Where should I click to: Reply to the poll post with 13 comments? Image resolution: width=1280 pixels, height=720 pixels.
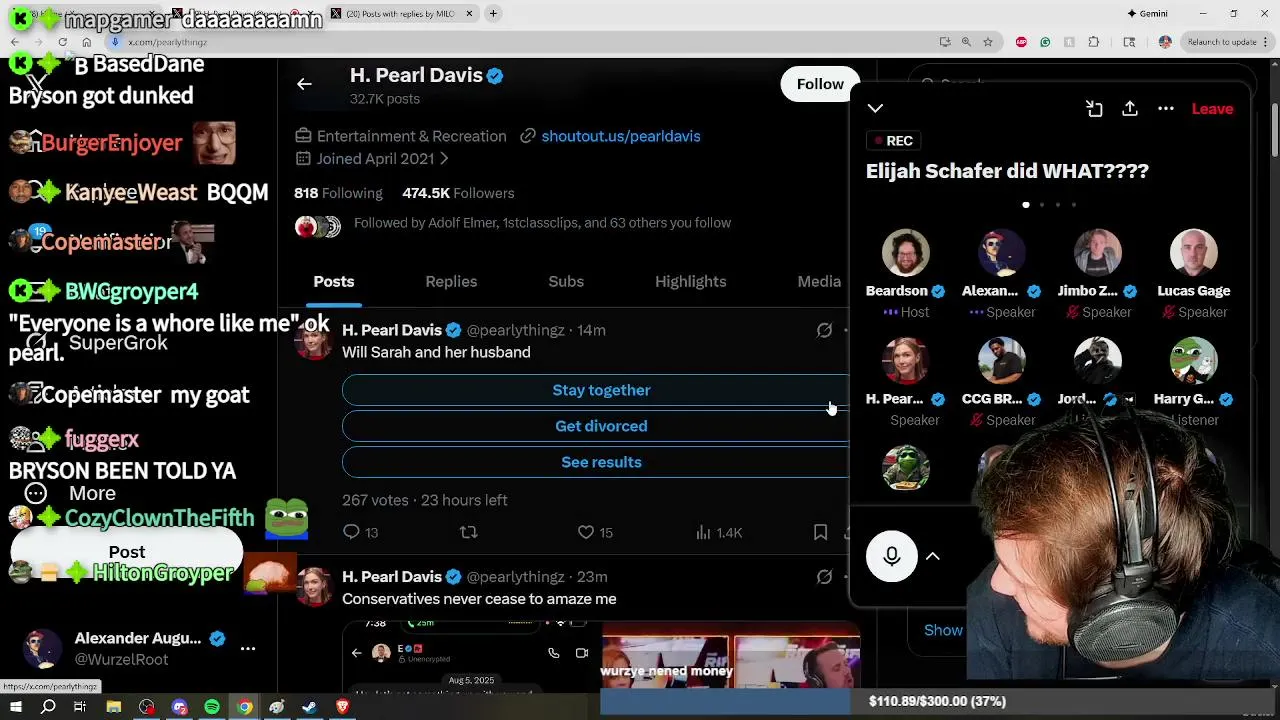[x=360, y=532]
